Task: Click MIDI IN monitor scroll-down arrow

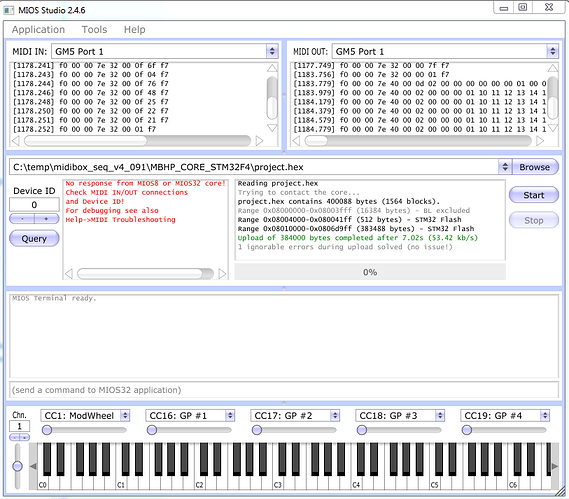Action: [272, 128]
